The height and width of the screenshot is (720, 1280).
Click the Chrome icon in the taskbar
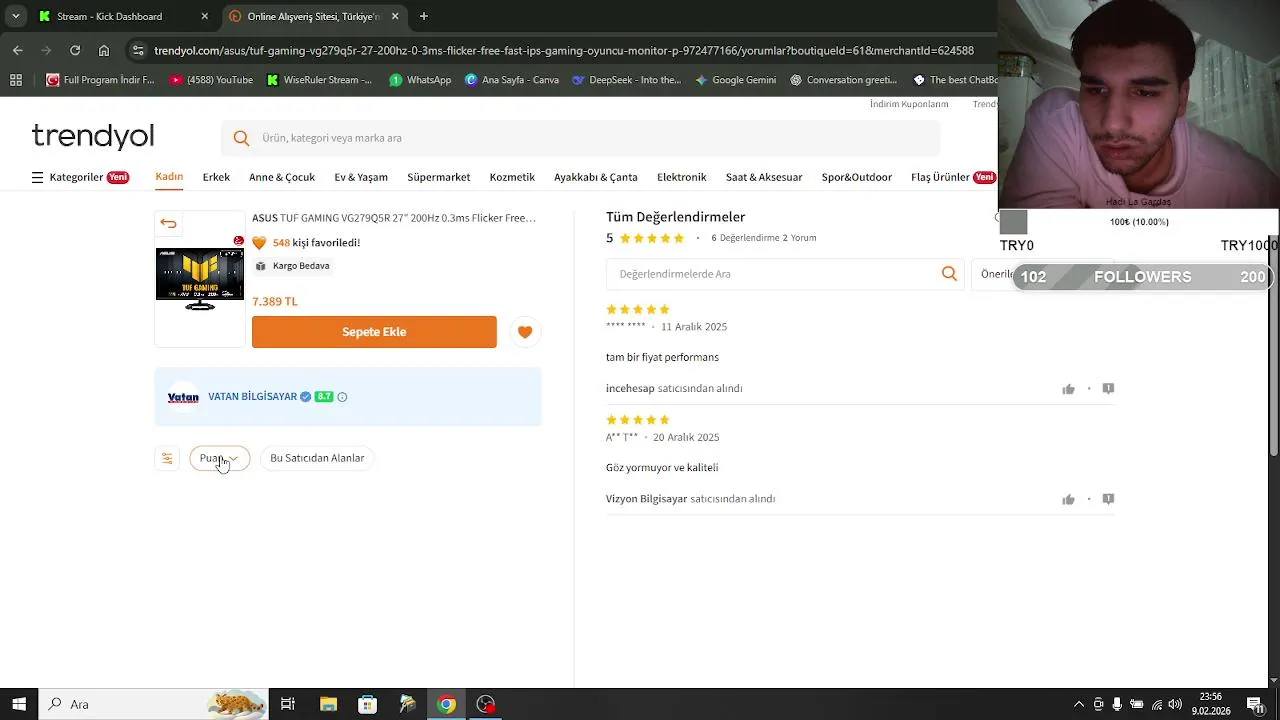click(447, 704)
